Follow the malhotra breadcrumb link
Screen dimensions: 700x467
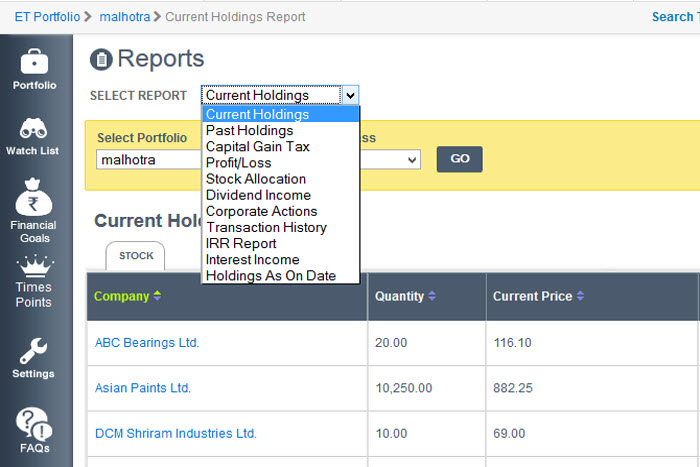(125, 17)
